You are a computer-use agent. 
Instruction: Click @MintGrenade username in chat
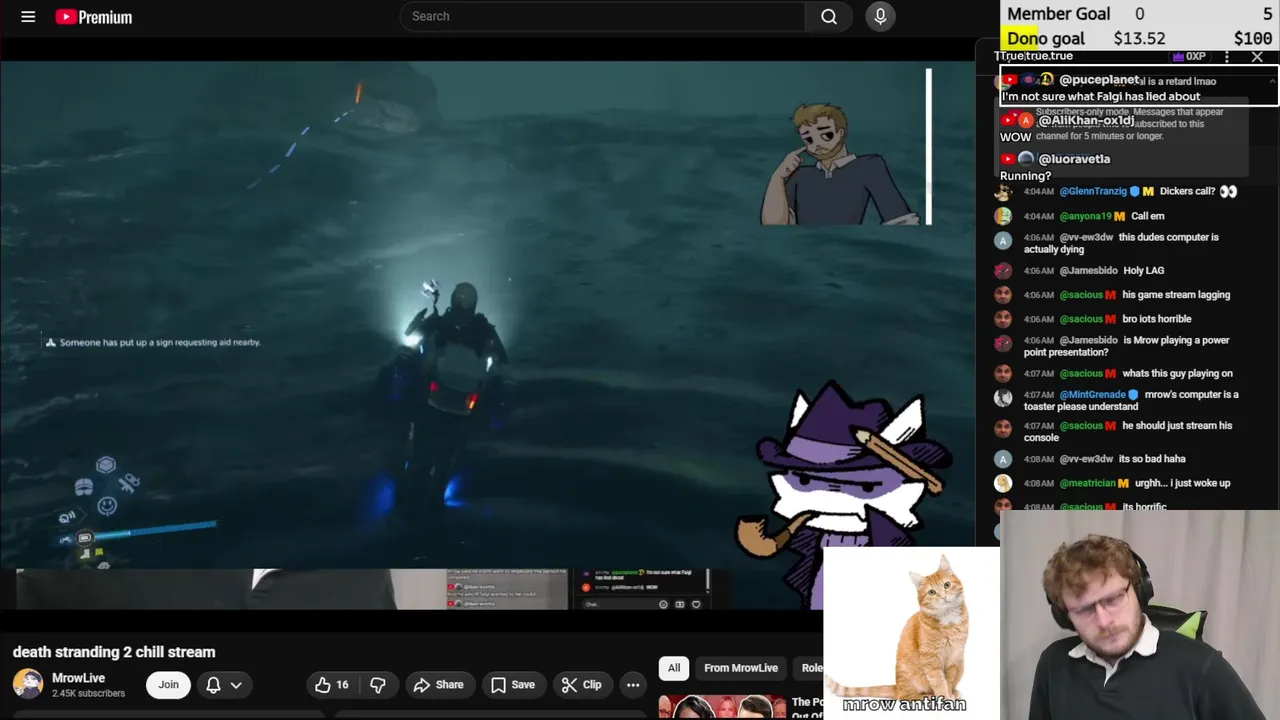(1092, 395)
